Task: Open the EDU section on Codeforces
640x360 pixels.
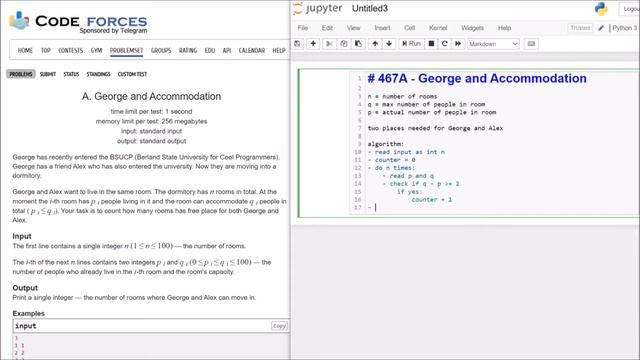Action: tap(210, 50)
